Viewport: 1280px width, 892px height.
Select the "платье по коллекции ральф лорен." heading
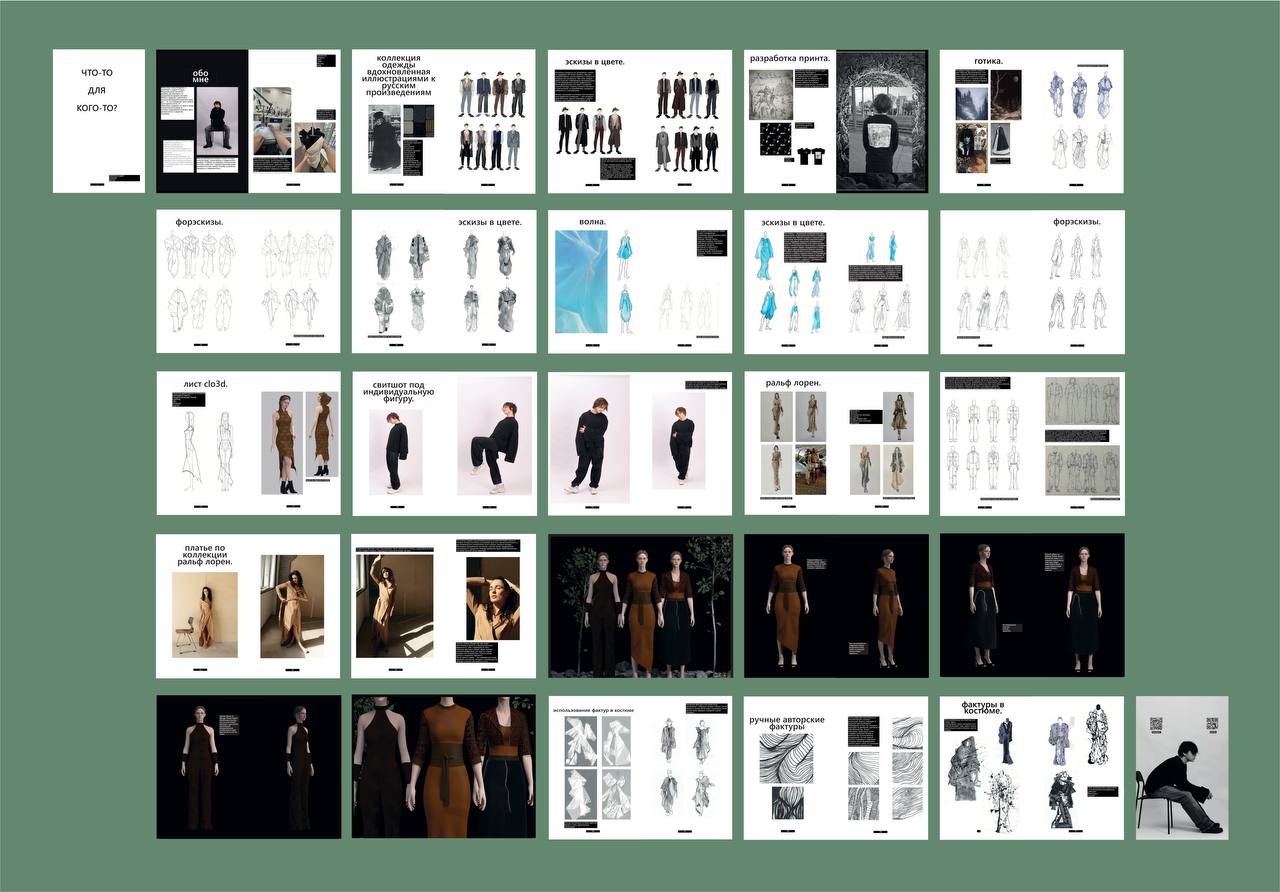tap(204, 555)
